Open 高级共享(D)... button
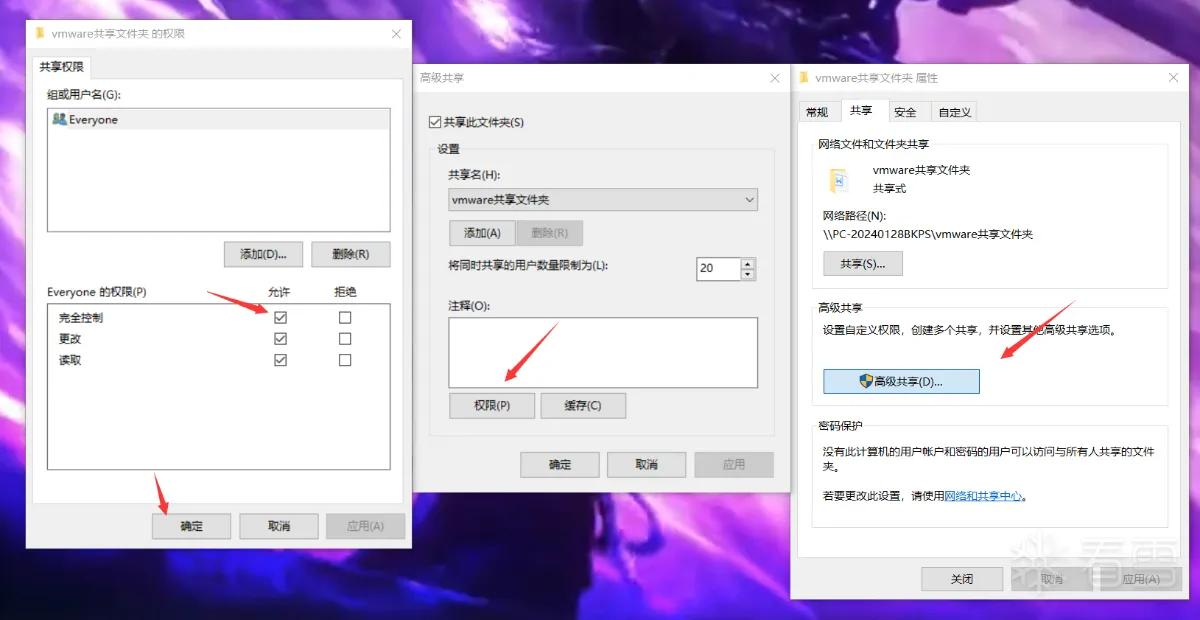Image resolution: width=1200 pixels, height=620 pixels. pyautogui.click(x=901, y=382)
